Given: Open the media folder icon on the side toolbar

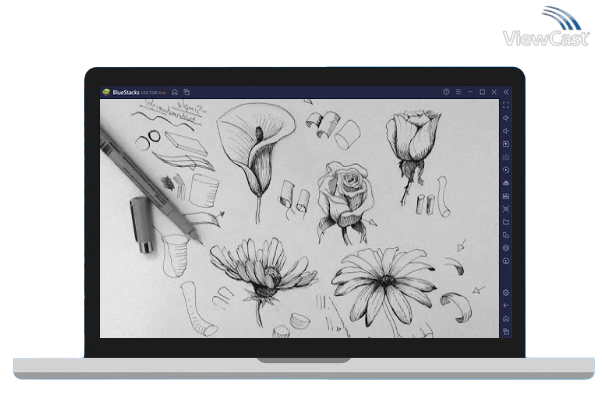Looking at the screenshot, I should click(x=506, y=222).
